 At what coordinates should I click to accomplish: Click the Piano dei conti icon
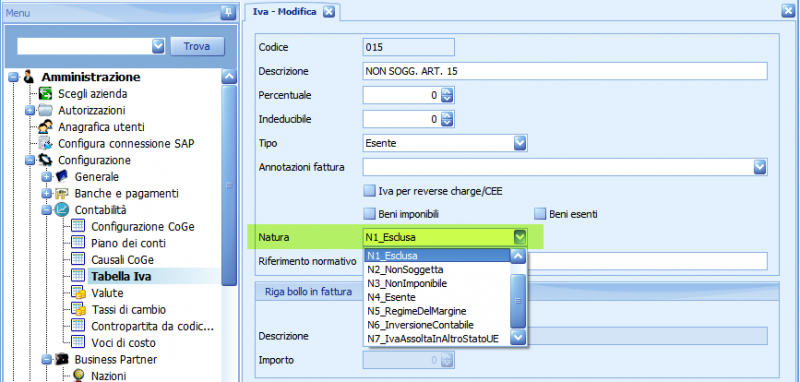tap(78, 243)
